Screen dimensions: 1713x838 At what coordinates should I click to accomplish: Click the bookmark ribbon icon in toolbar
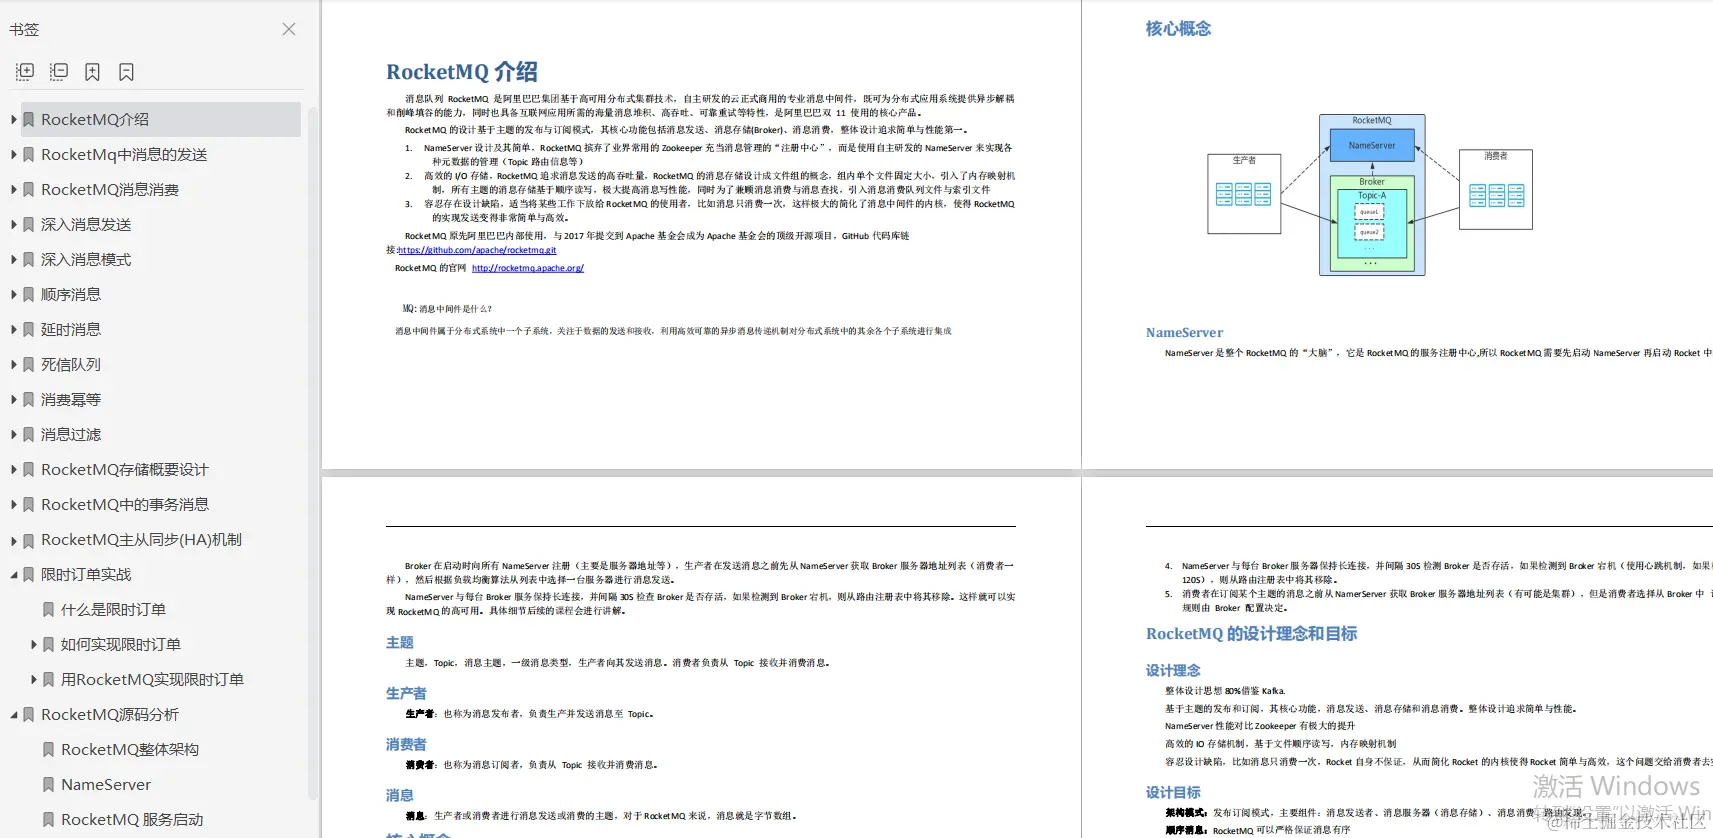126,72
